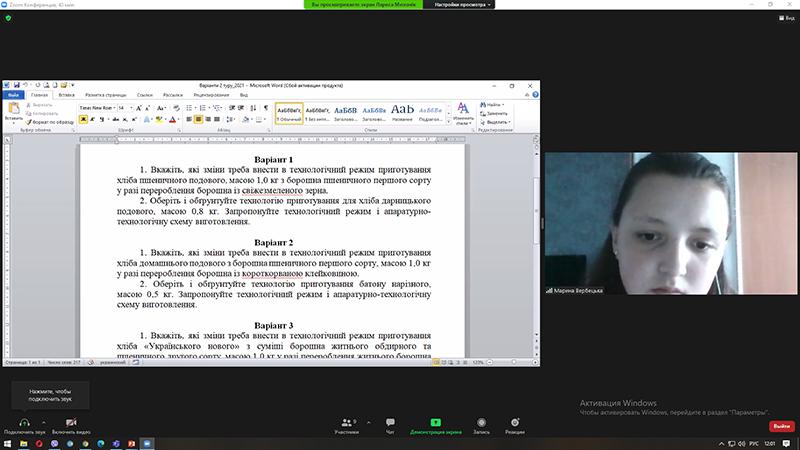The image size is (800, 450).
Task: Click the Найти find button
Action: 494,104
